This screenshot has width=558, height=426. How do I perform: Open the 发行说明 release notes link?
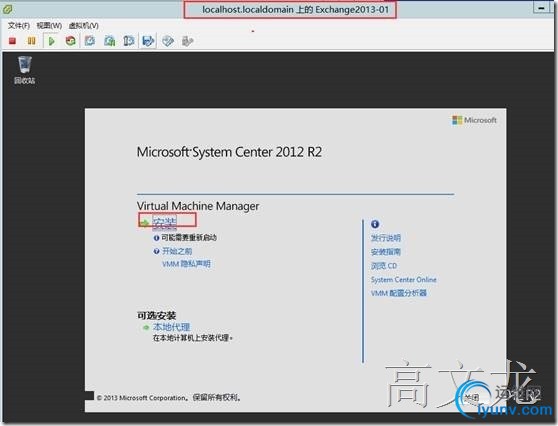pyautogui.click(x=386, y=238)
